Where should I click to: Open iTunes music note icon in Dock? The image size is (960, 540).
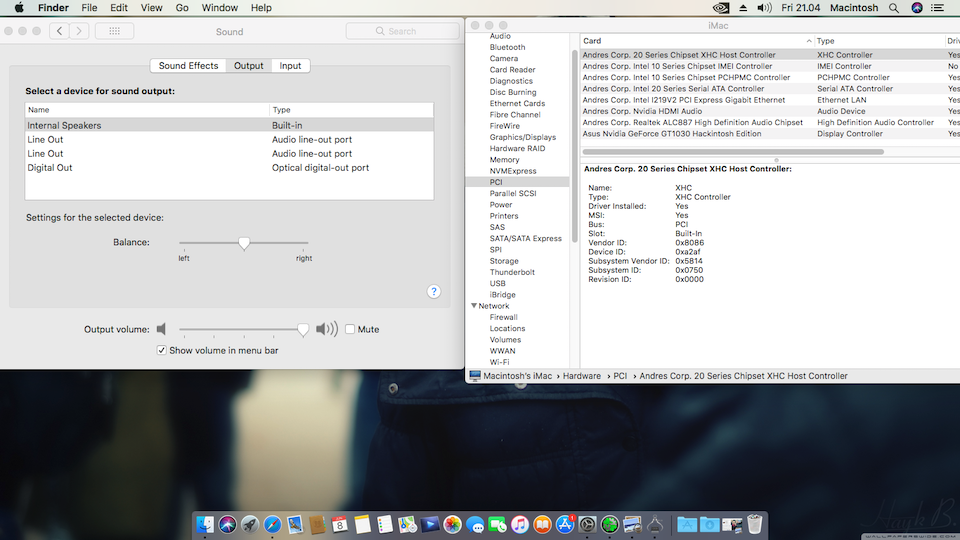pyautogui.click(x=520, y=525)
